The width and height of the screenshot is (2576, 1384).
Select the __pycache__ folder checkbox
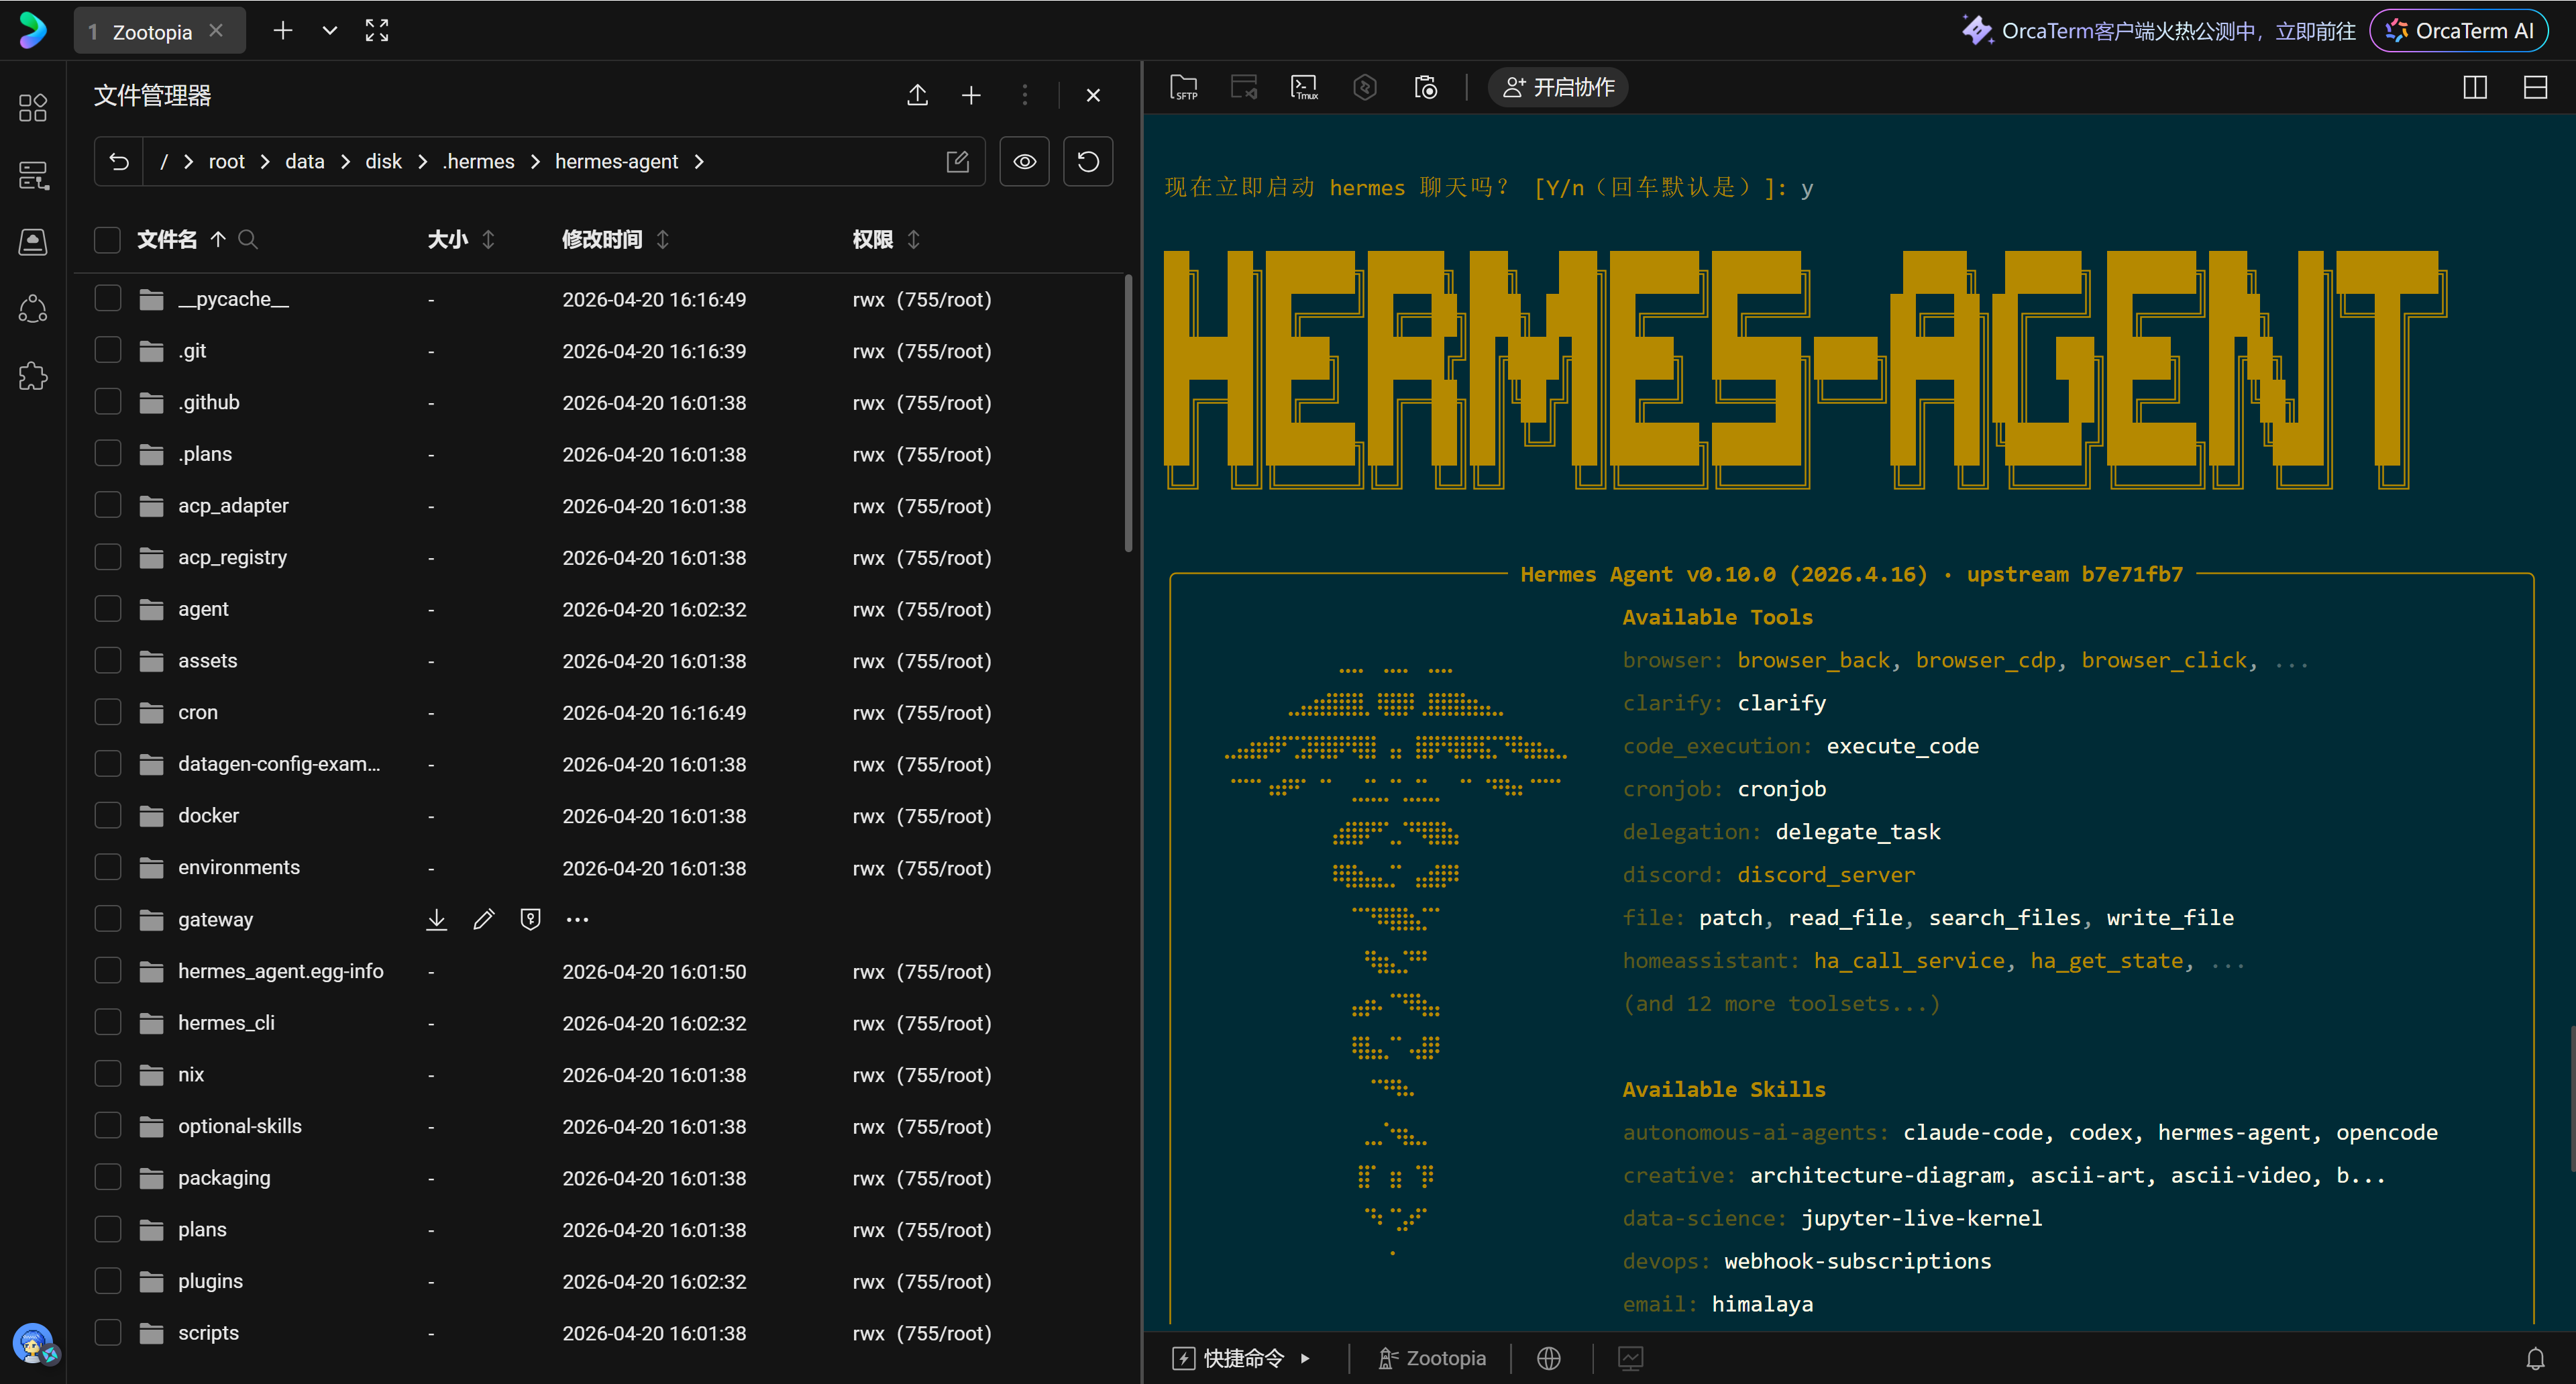(107, 299)
